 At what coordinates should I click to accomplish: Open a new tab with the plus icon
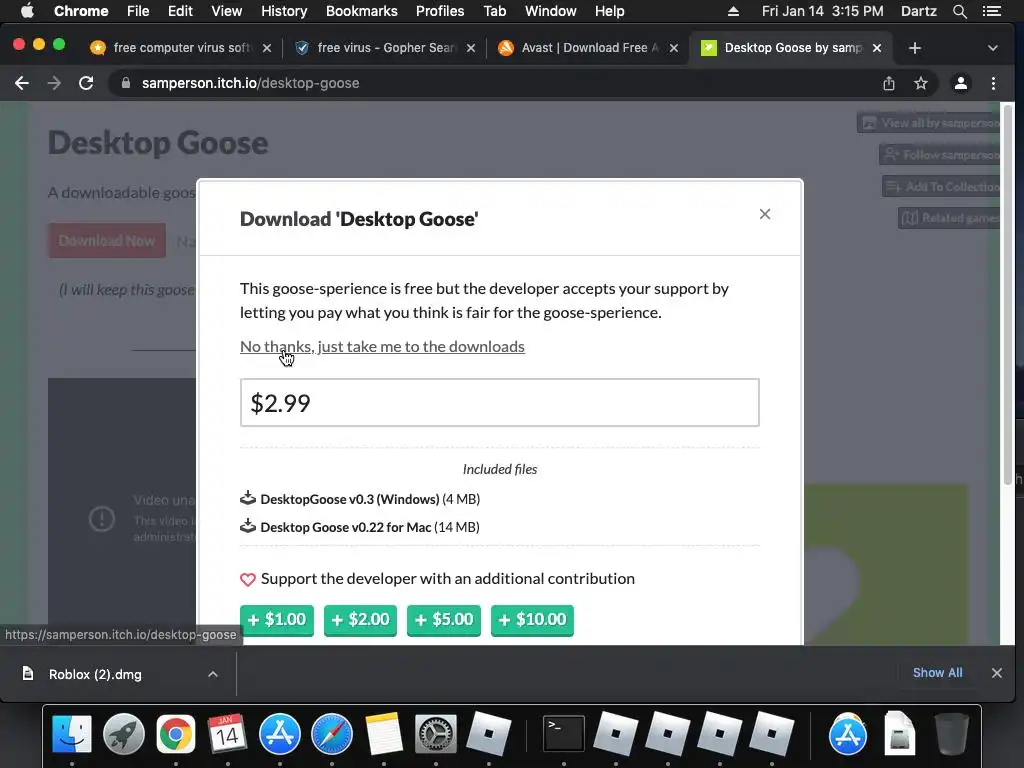click(915, 48)
